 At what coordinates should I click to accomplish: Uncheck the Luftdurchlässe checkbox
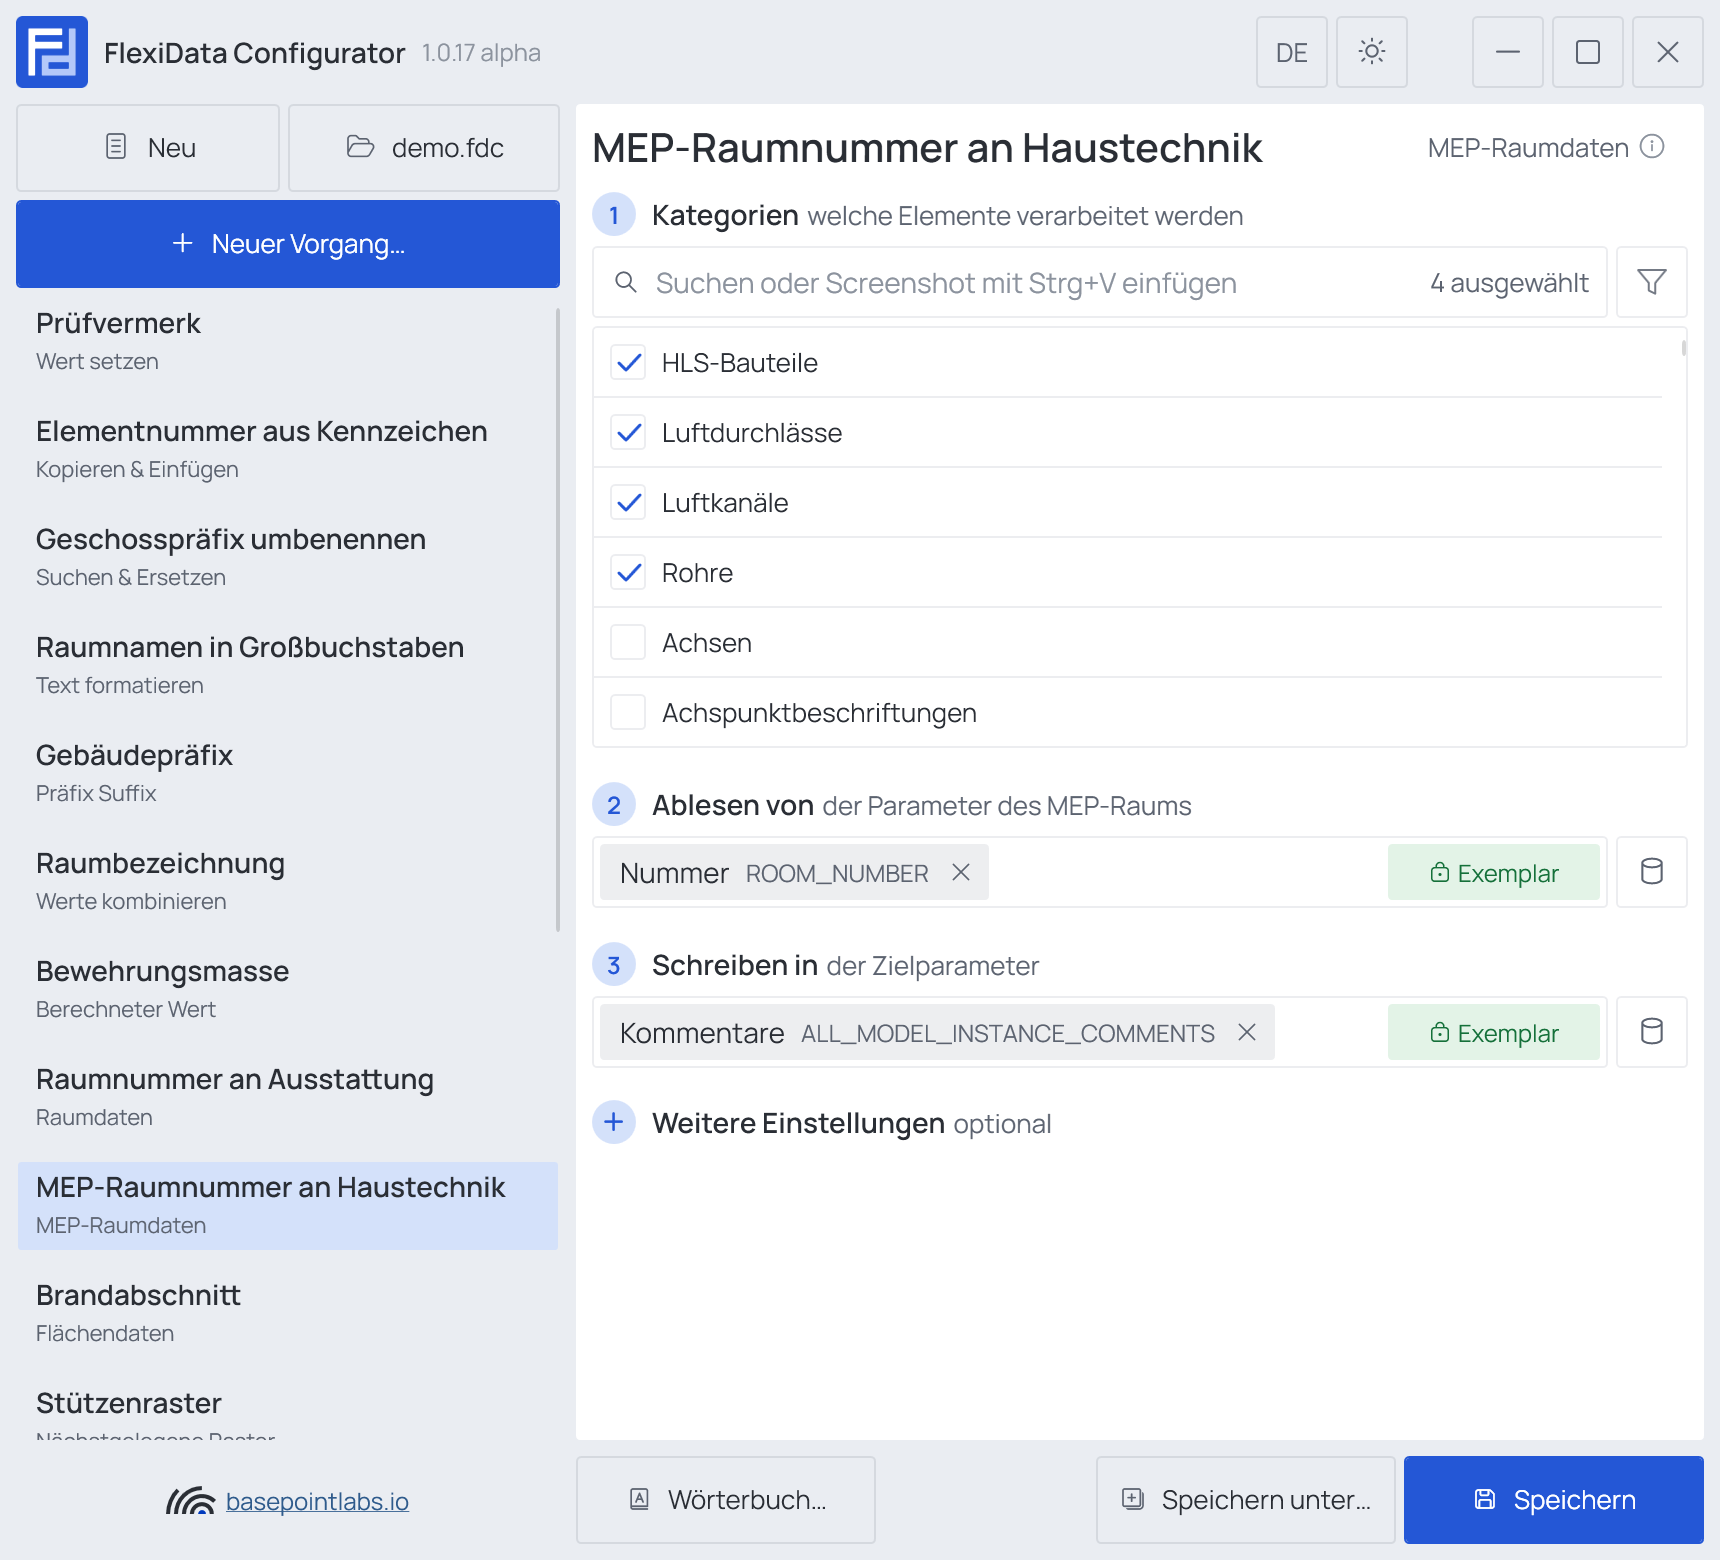(x=628, y=432)
